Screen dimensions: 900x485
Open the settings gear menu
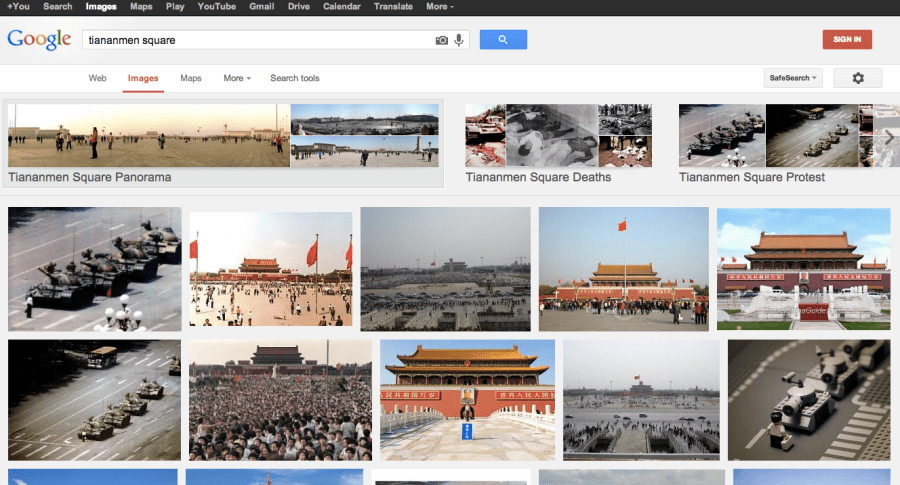point(857,78)
